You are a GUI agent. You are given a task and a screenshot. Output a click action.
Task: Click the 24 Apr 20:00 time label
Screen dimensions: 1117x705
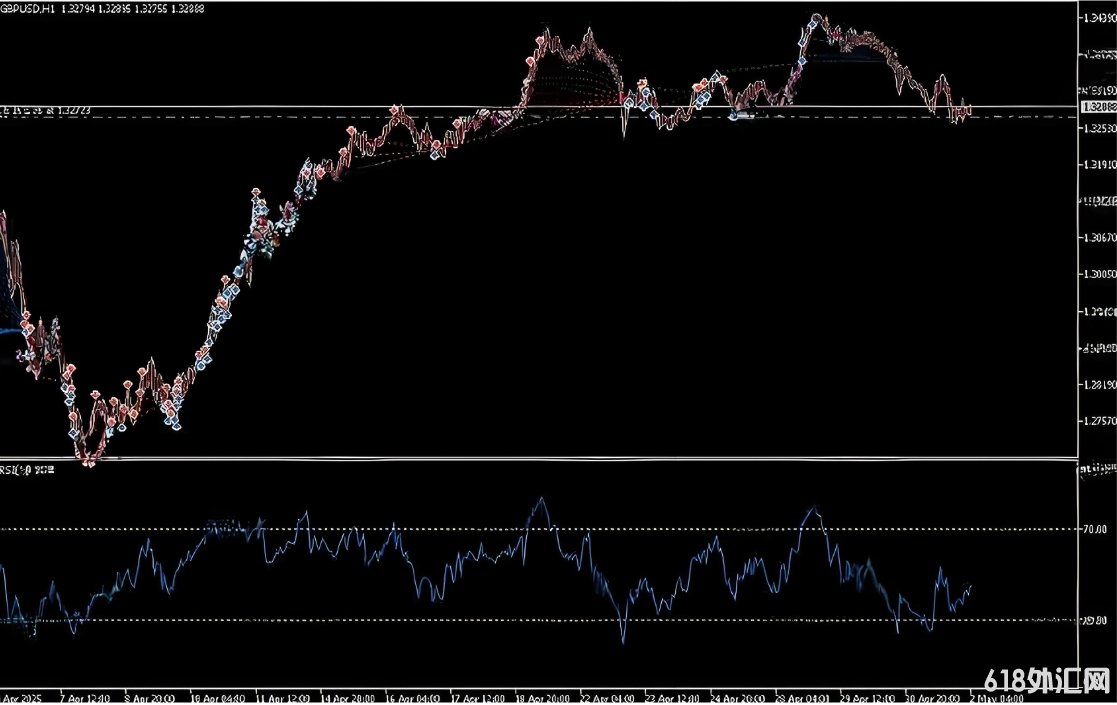(737, 699)
